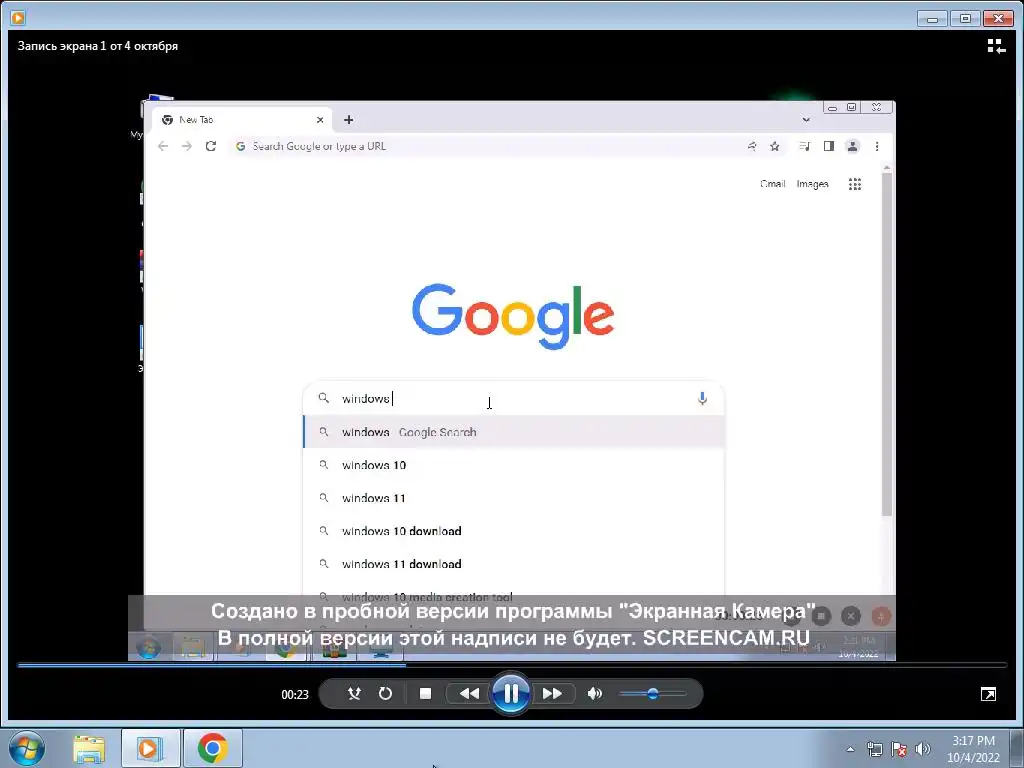Open the Chrome media control icon
Screen dimensions: 1024x768
point(805,146)
